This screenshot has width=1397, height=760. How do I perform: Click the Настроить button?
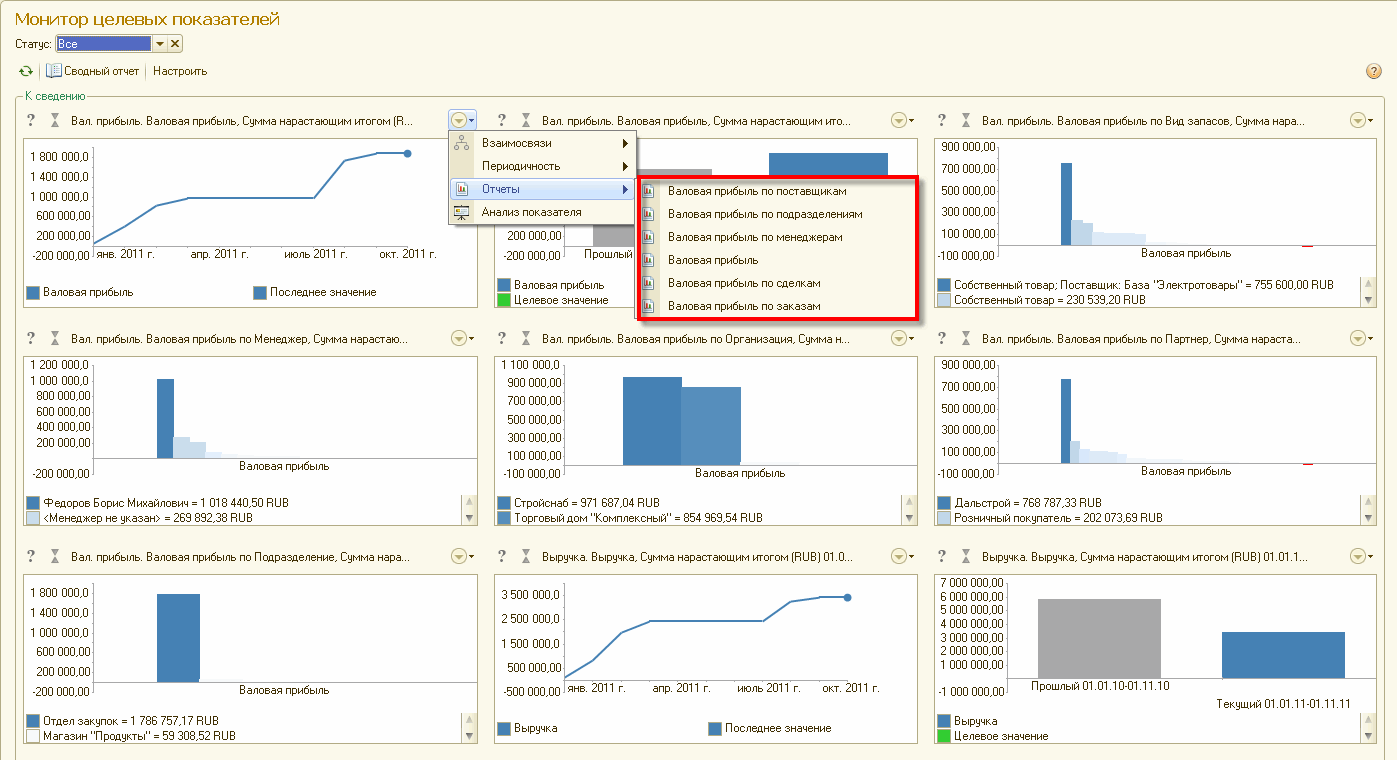coord(180,71)
